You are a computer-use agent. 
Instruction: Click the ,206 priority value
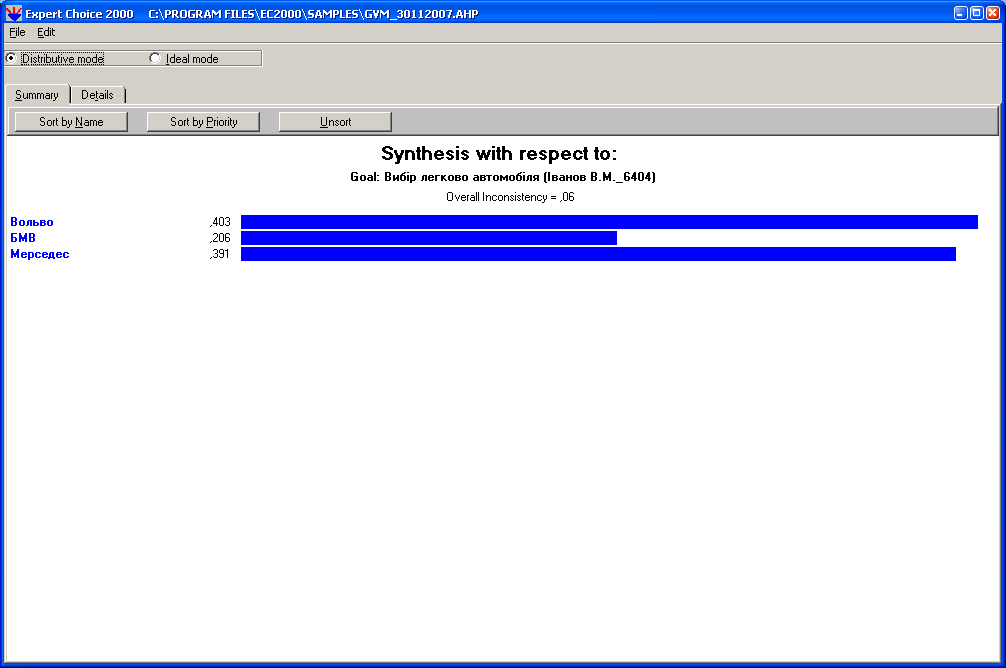coord(219,238)
